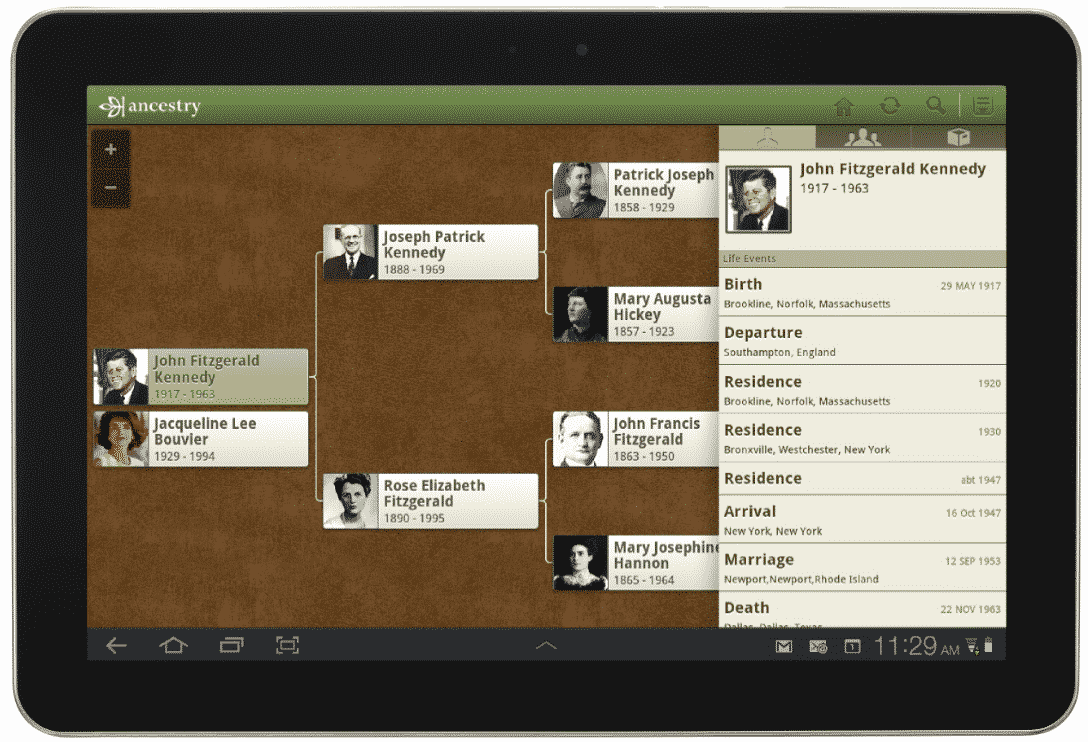Open the Gmail notification icon

(x=784, y=647)
